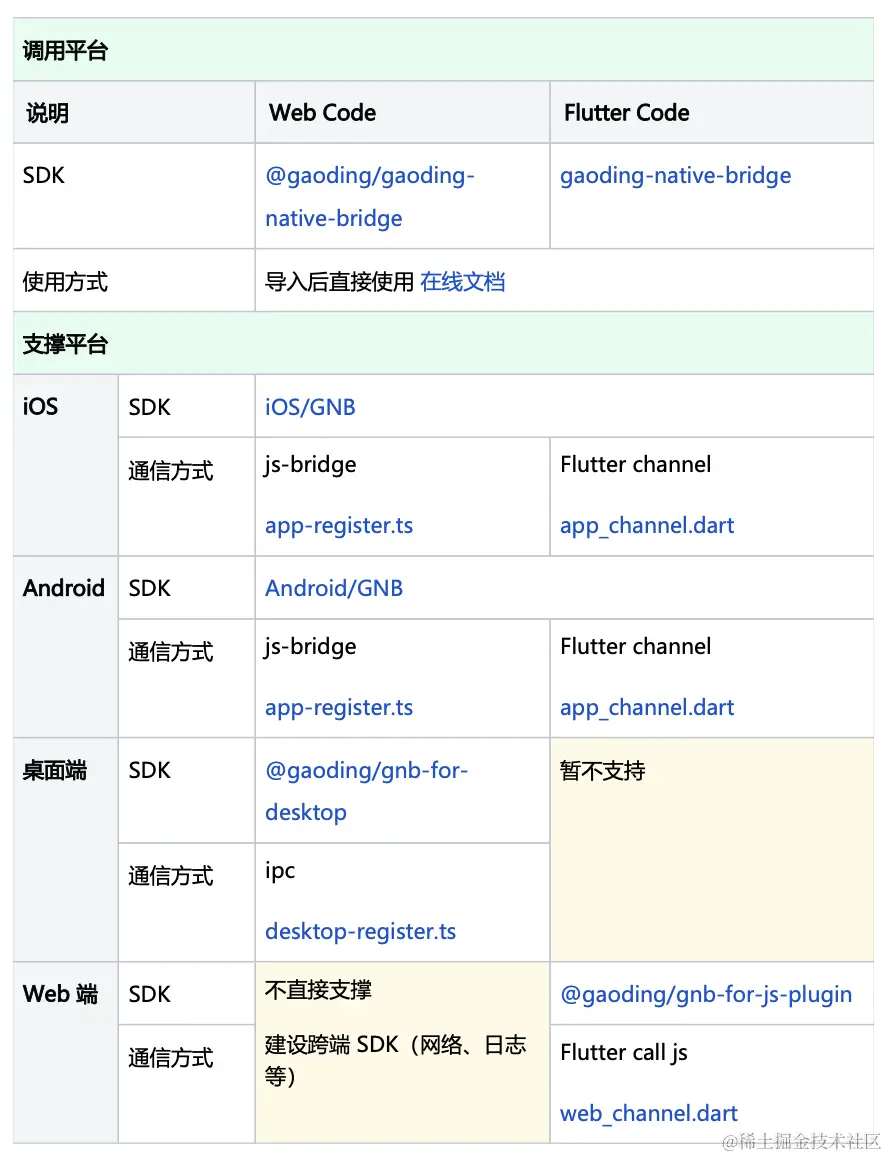Click the SDK label under 调用平台
Image resolution: width=888 pixels, height=1158 pixels.
tap(44, 175)
